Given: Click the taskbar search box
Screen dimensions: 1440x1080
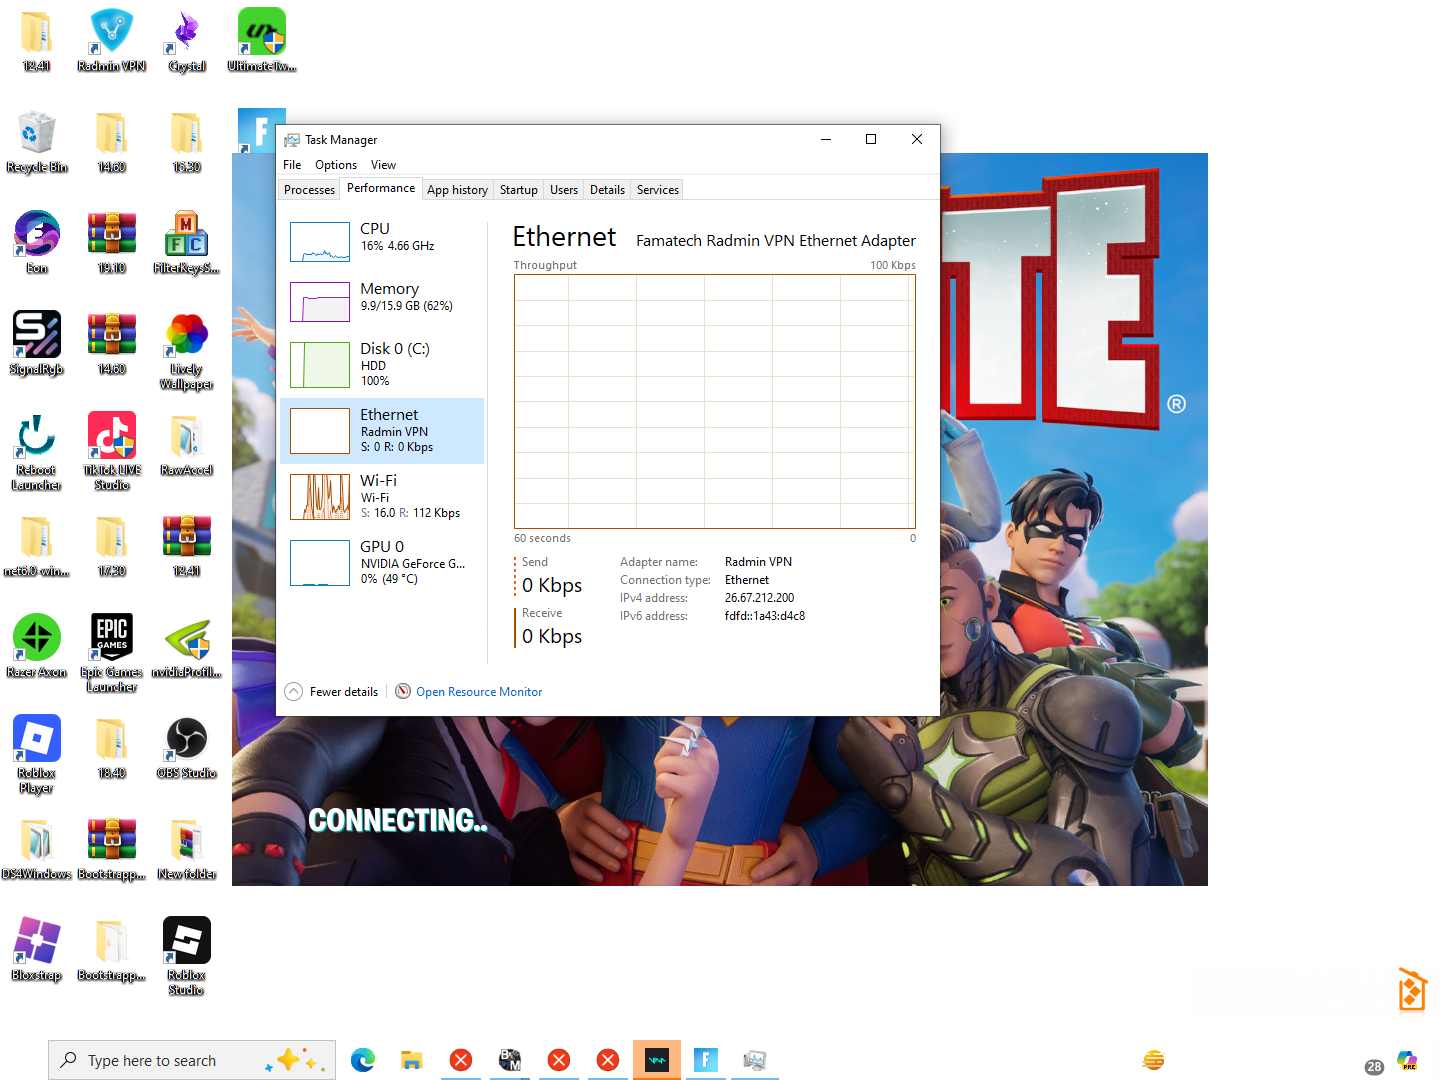Looking at the screenshot, I should pos(192,1060).
